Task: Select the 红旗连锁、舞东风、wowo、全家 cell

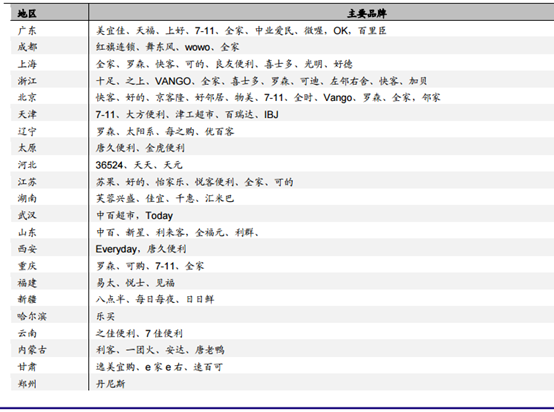Action: pyautogui.click(x=167, y=47)
